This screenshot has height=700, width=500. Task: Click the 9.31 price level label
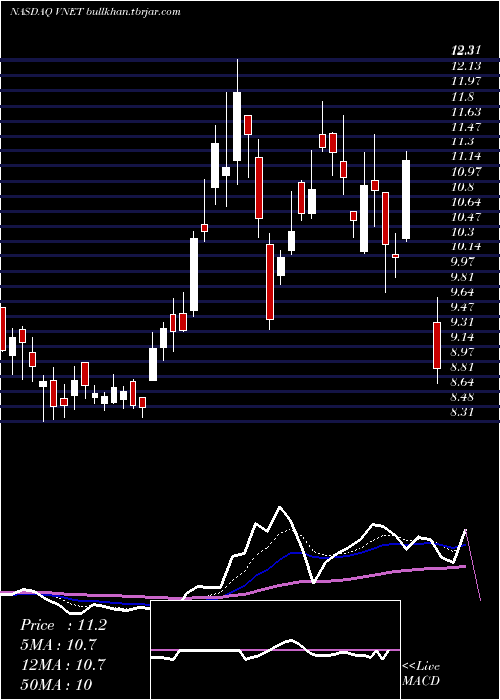pos(462,322)
